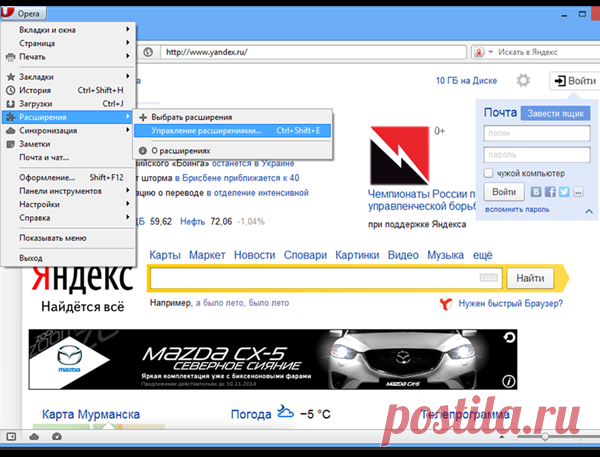The image size is (600, 457).
Task: Choose Показывать меню entry
Action: click(67, 238)
